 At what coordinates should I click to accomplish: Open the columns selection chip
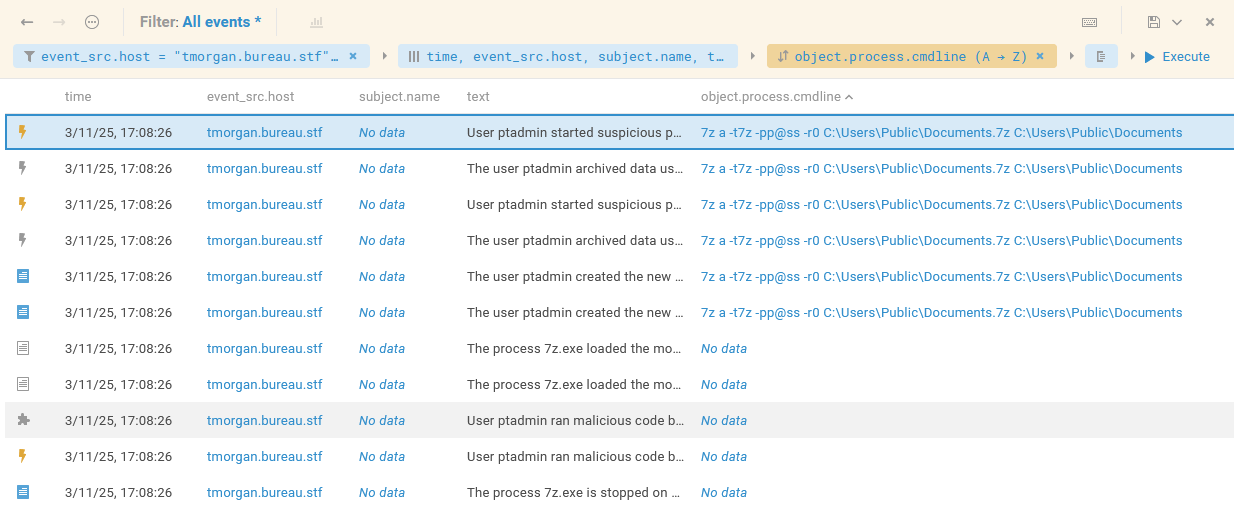pyautogui.click(x=567, y=56)
